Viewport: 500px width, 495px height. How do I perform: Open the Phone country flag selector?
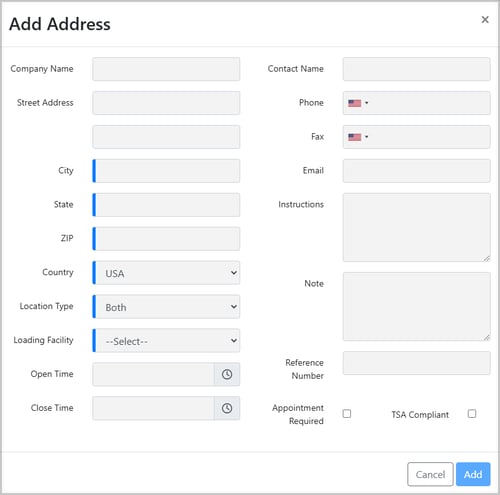(358, 103)
